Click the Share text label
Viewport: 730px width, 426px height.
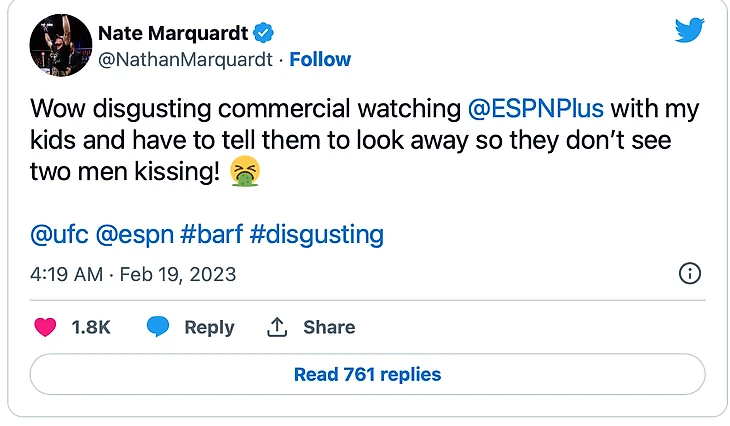tap(329, 327)
